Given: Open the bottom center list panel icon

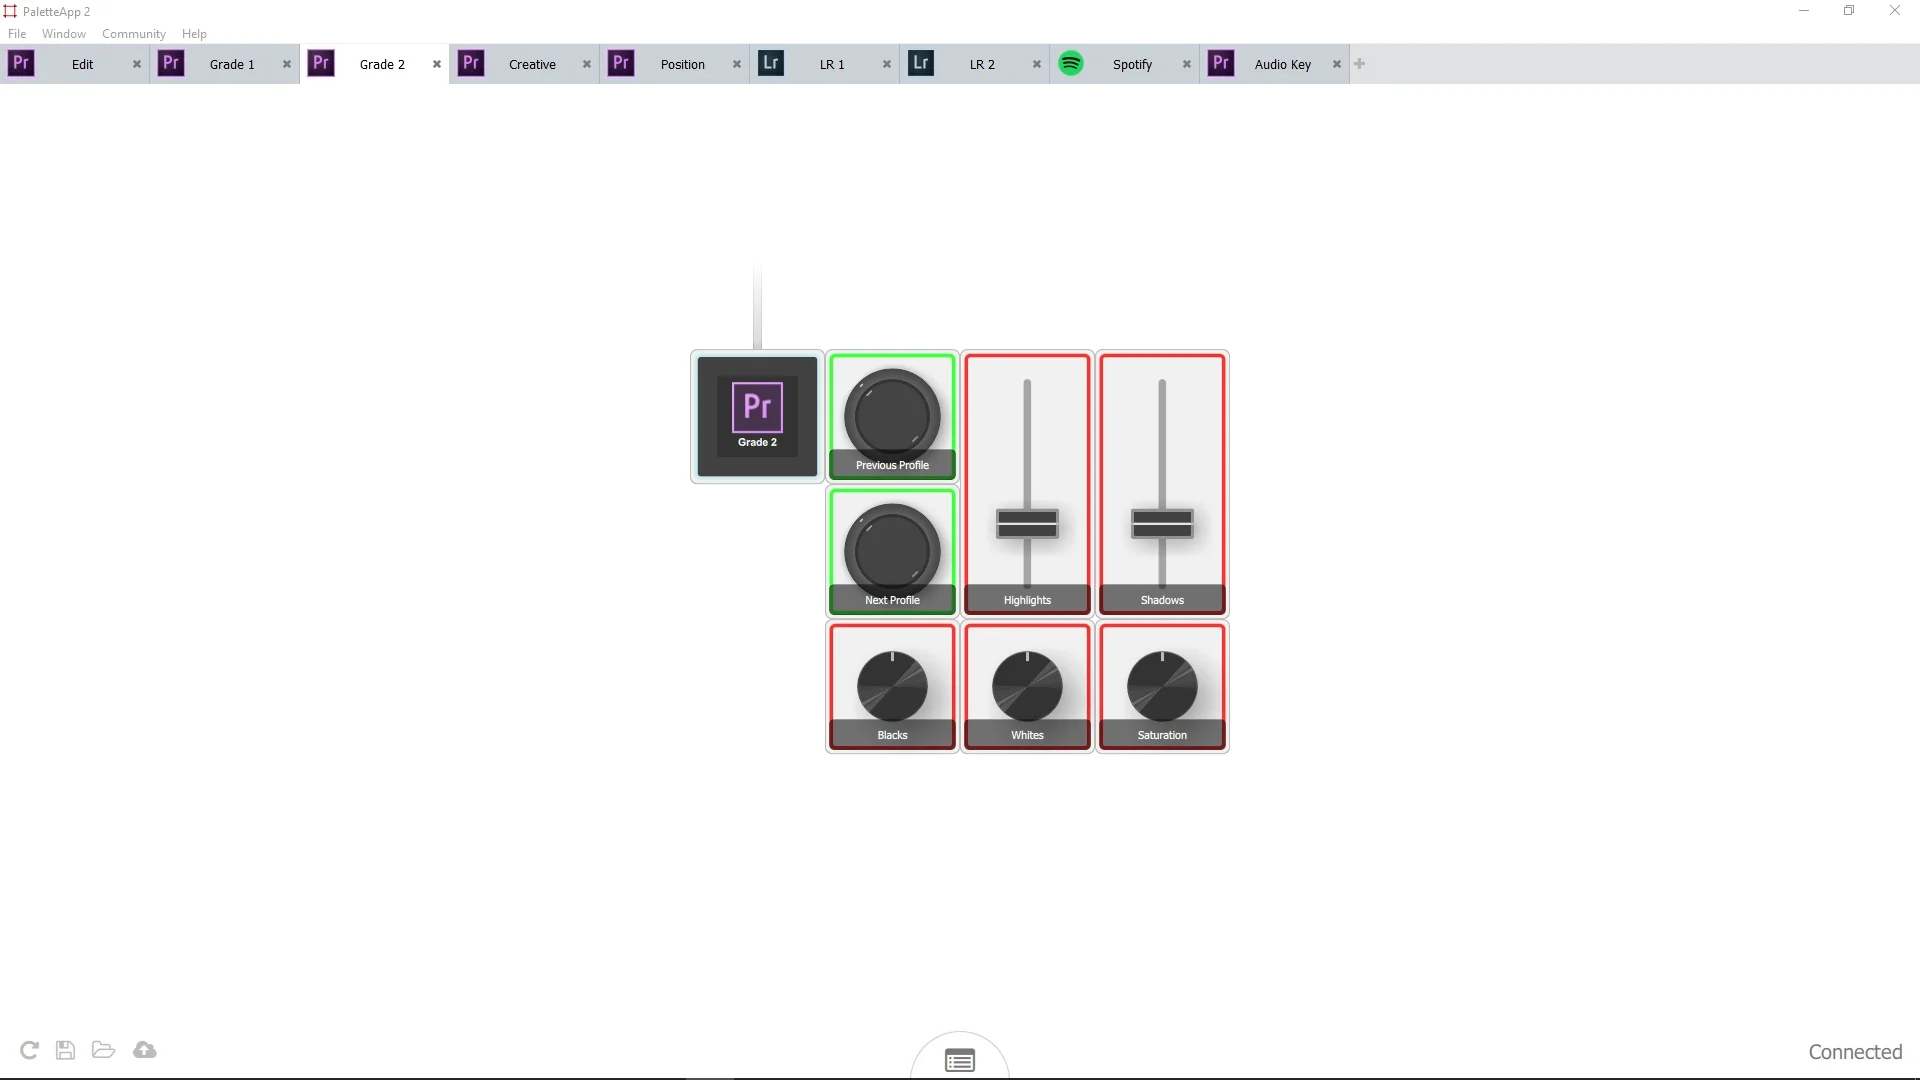Looking at the screenshot, I should [x=960, y=1061].
